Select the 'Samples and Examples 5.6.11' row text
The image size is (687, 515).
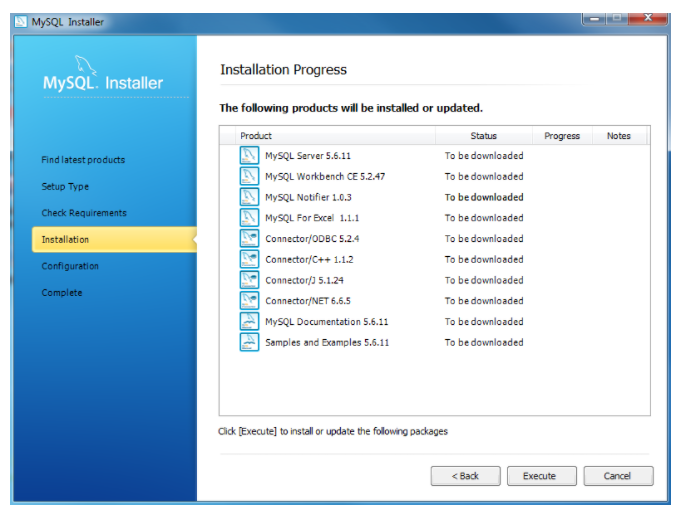(x=327, y=342)
